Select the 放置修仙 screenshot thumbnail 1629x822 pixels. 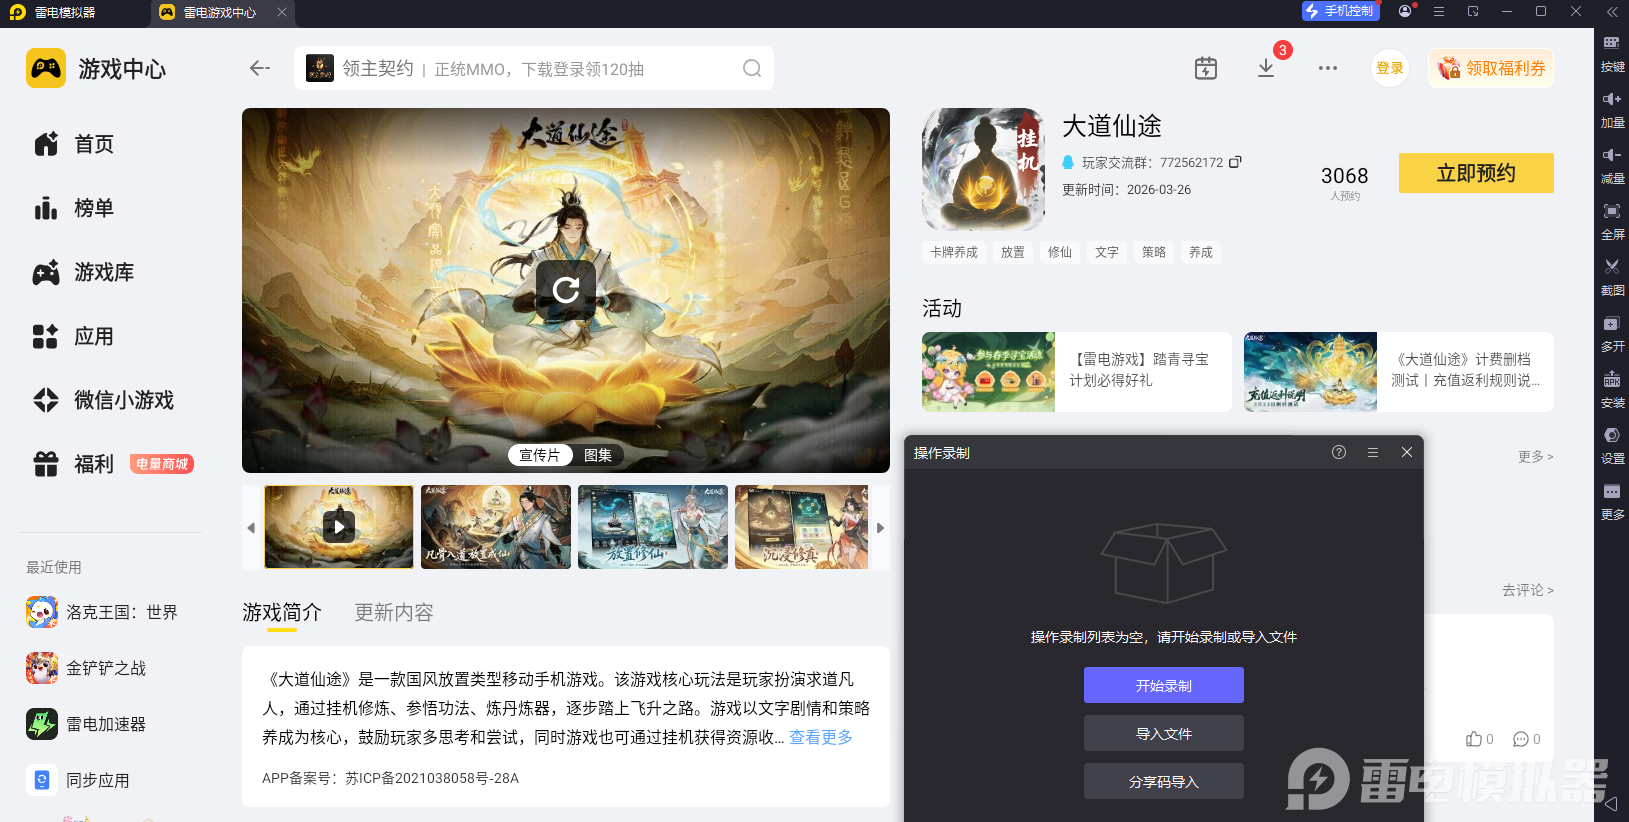(x=653, y=527)
